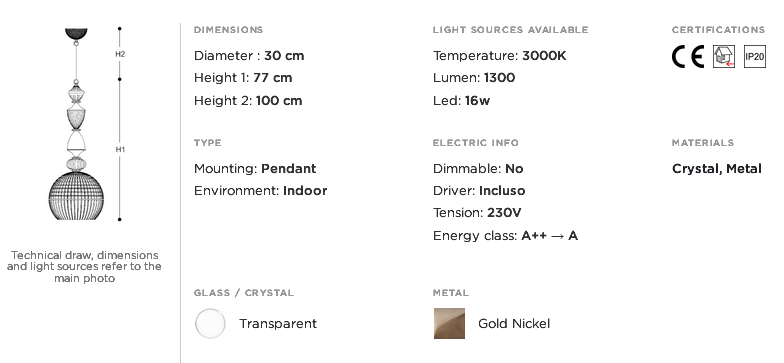Select the Transparent crystal swatch circle
784x363 pixels.
[x=210, y=324]
